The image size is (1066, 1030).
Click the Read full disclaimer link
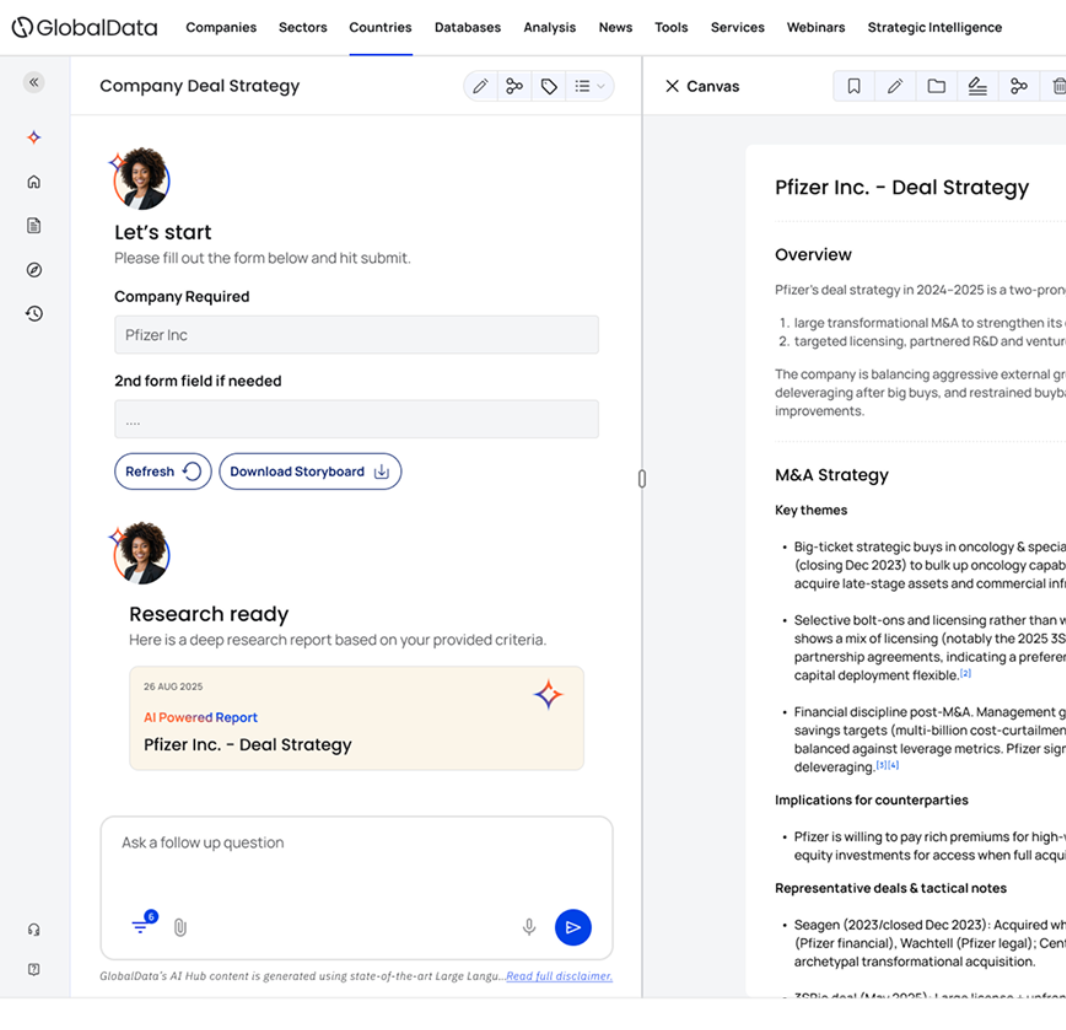pos(559,976)
